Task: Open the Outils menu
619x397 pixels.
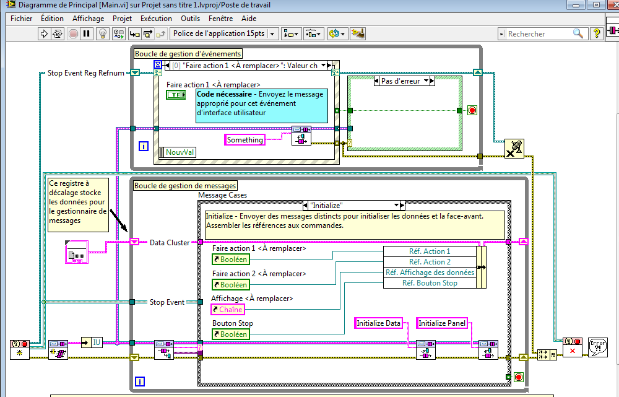Action: (190, 19)
